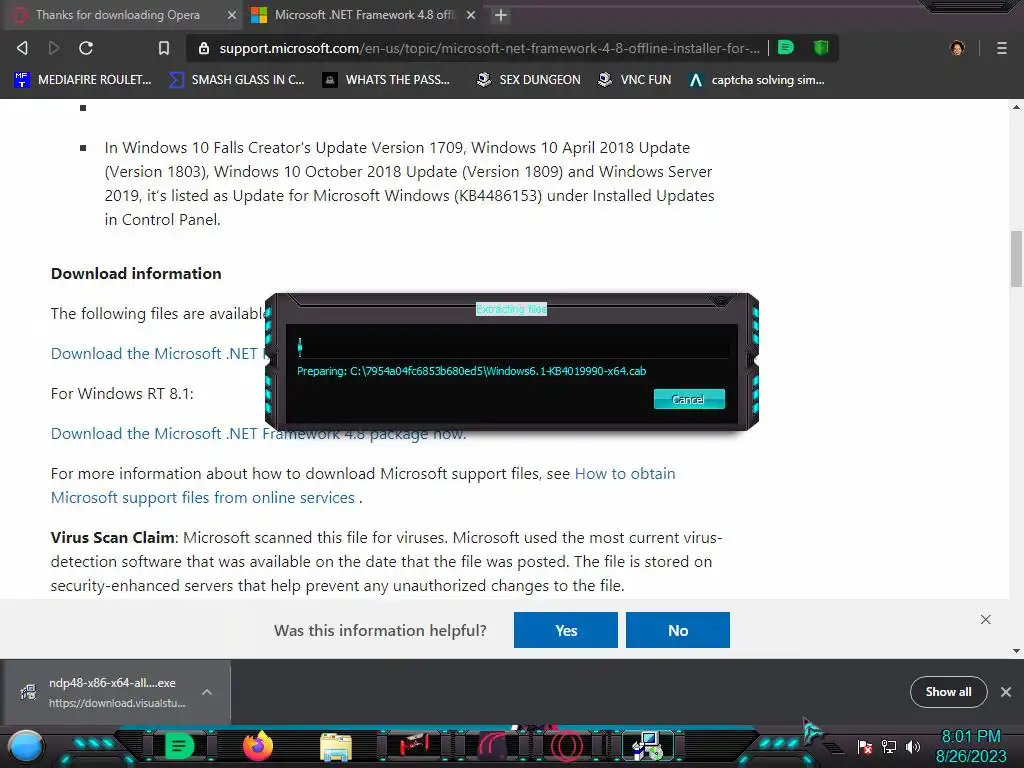Expand the download item options chevron
The width and height of the screenshot is (1024, 768).
pos(207,692)
